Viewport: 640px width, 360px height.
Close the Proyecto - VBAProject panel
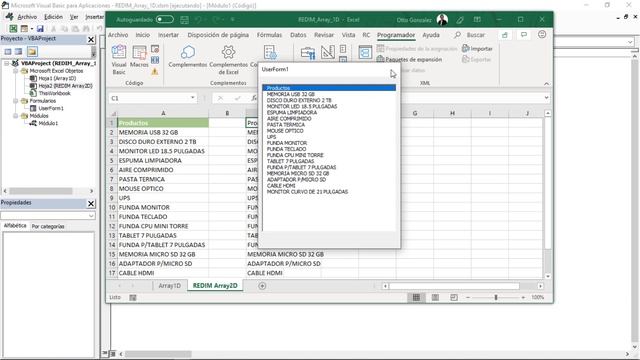(91, 40)
